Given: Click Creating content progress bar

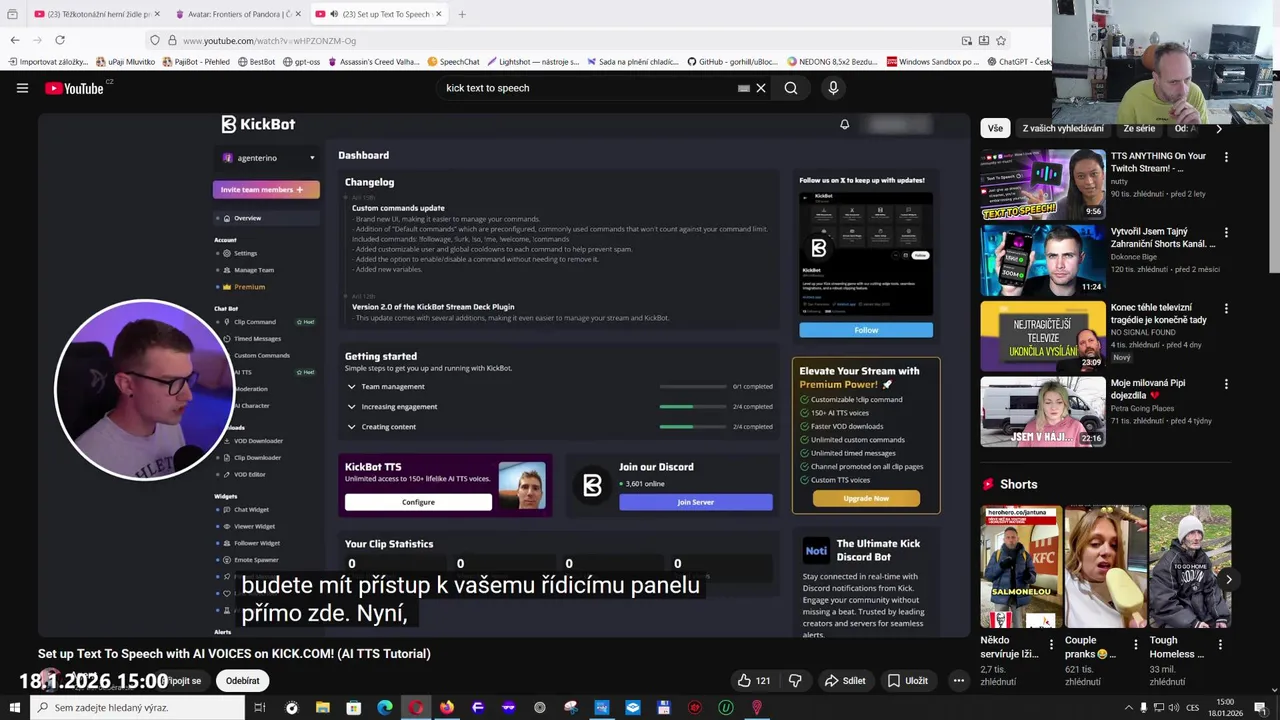Looking at the screenshot, I should (693, 427).
